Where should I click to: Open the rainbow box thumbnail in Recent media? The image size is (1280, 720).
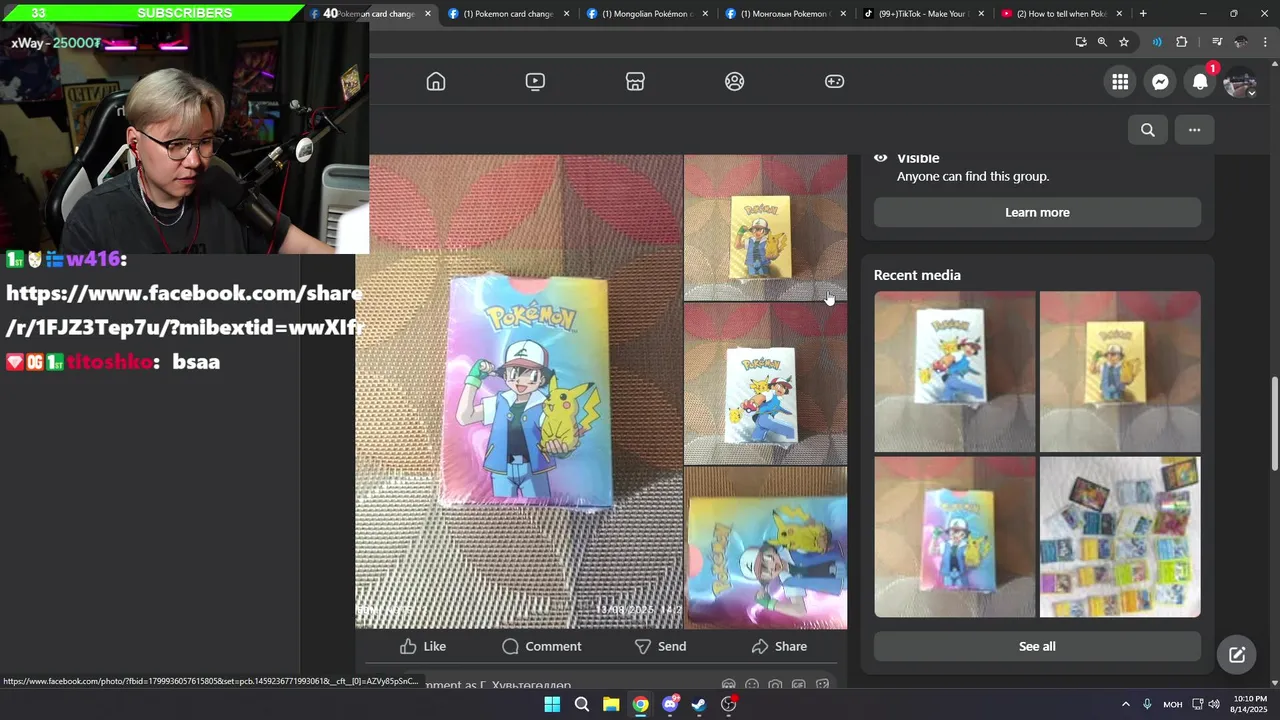click(x=955, y=537)
